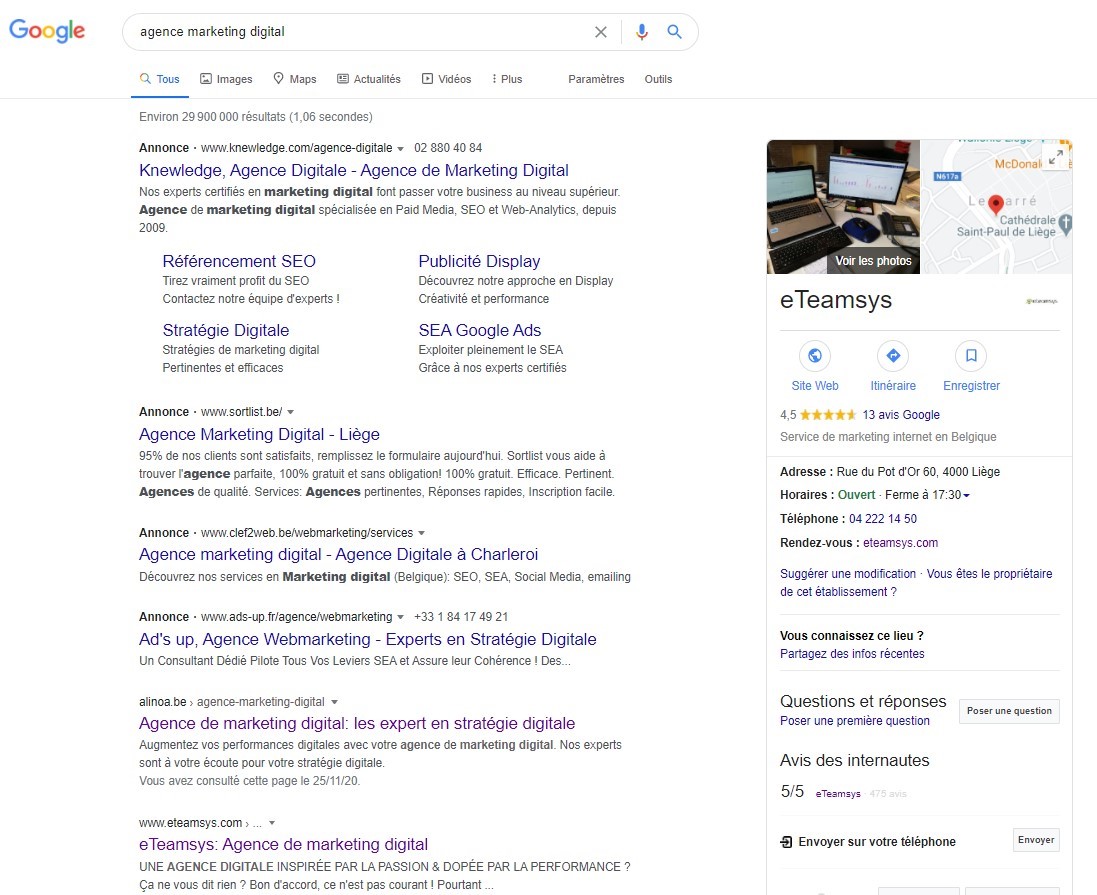This screenshot has width=1097, height=895.
Task: Click the Google logo
Action: click(47, 31)
